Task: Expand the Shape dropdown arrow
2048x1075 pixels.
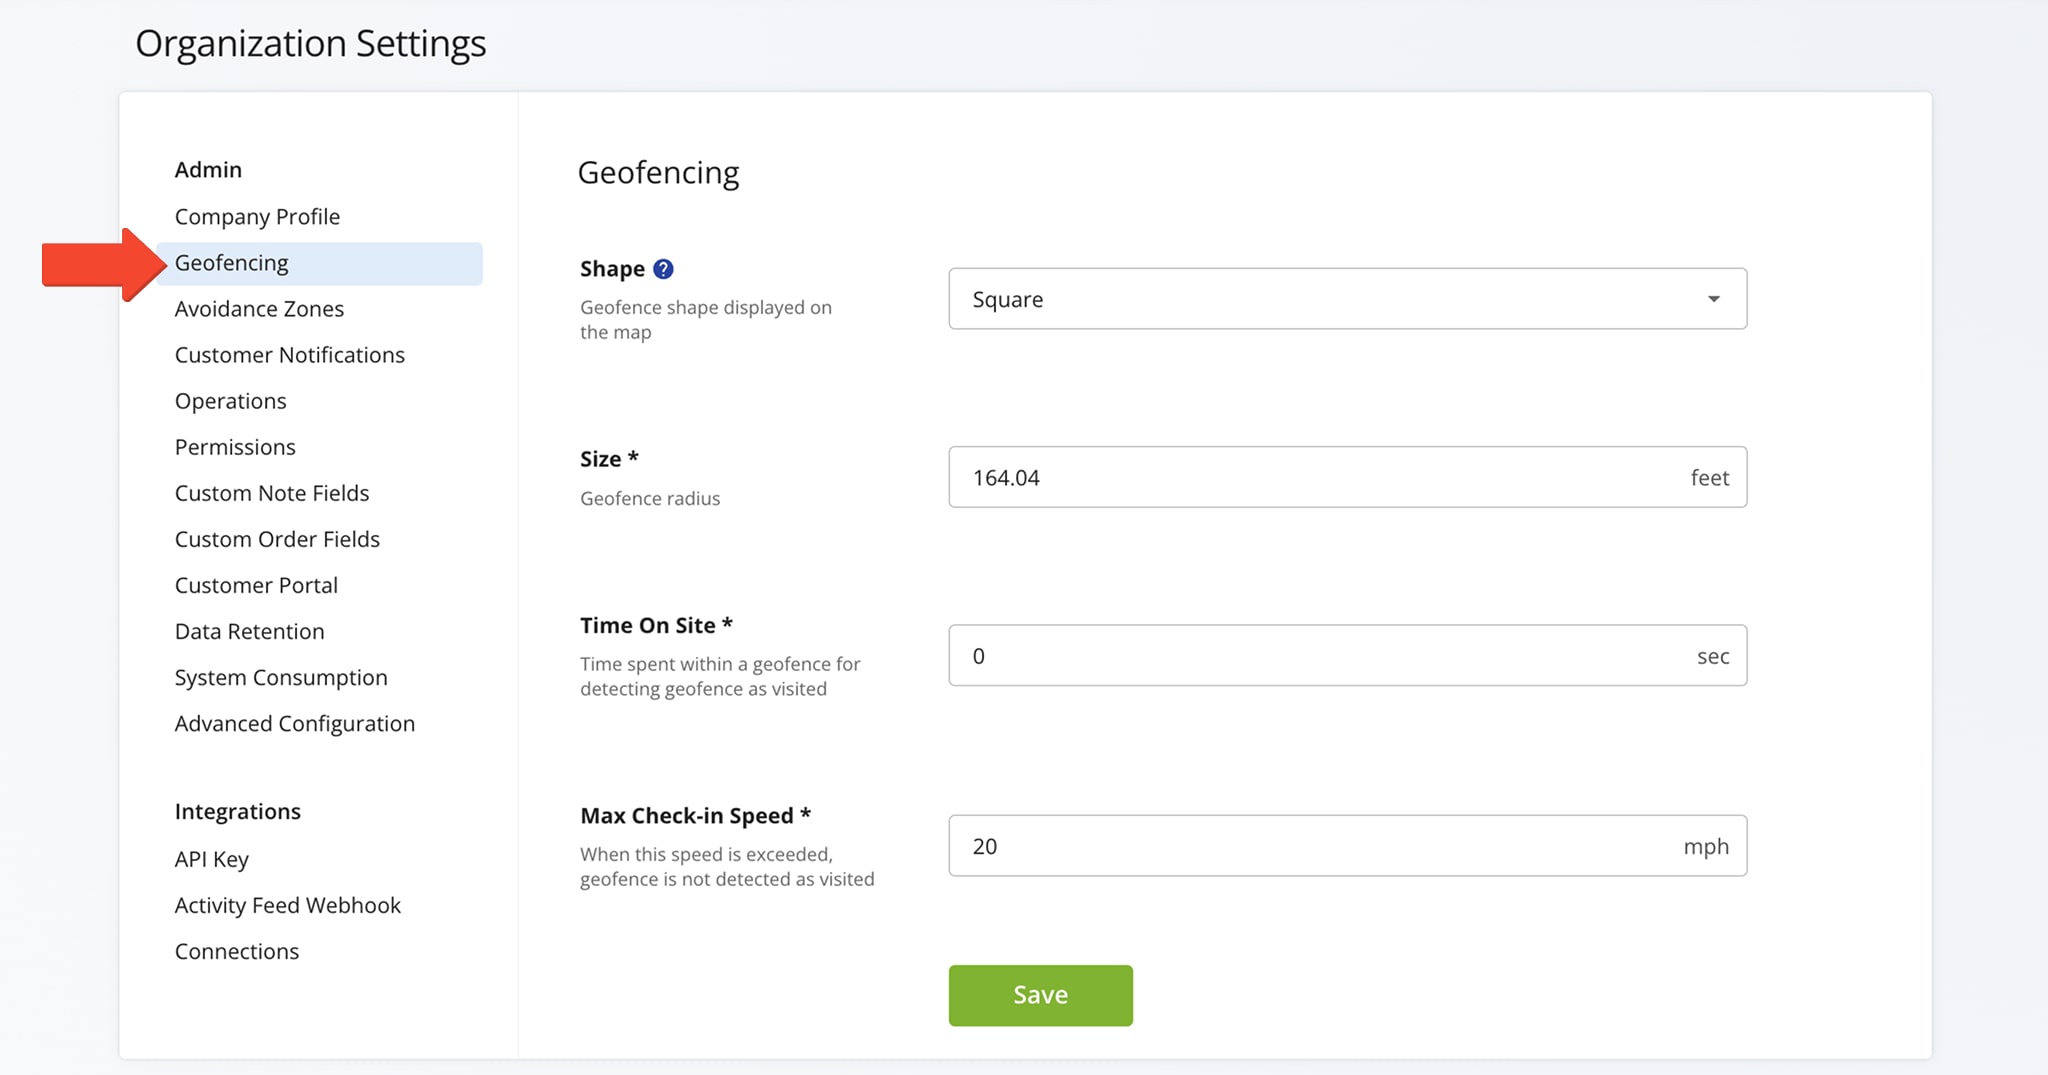Action: coord(1713,299)
